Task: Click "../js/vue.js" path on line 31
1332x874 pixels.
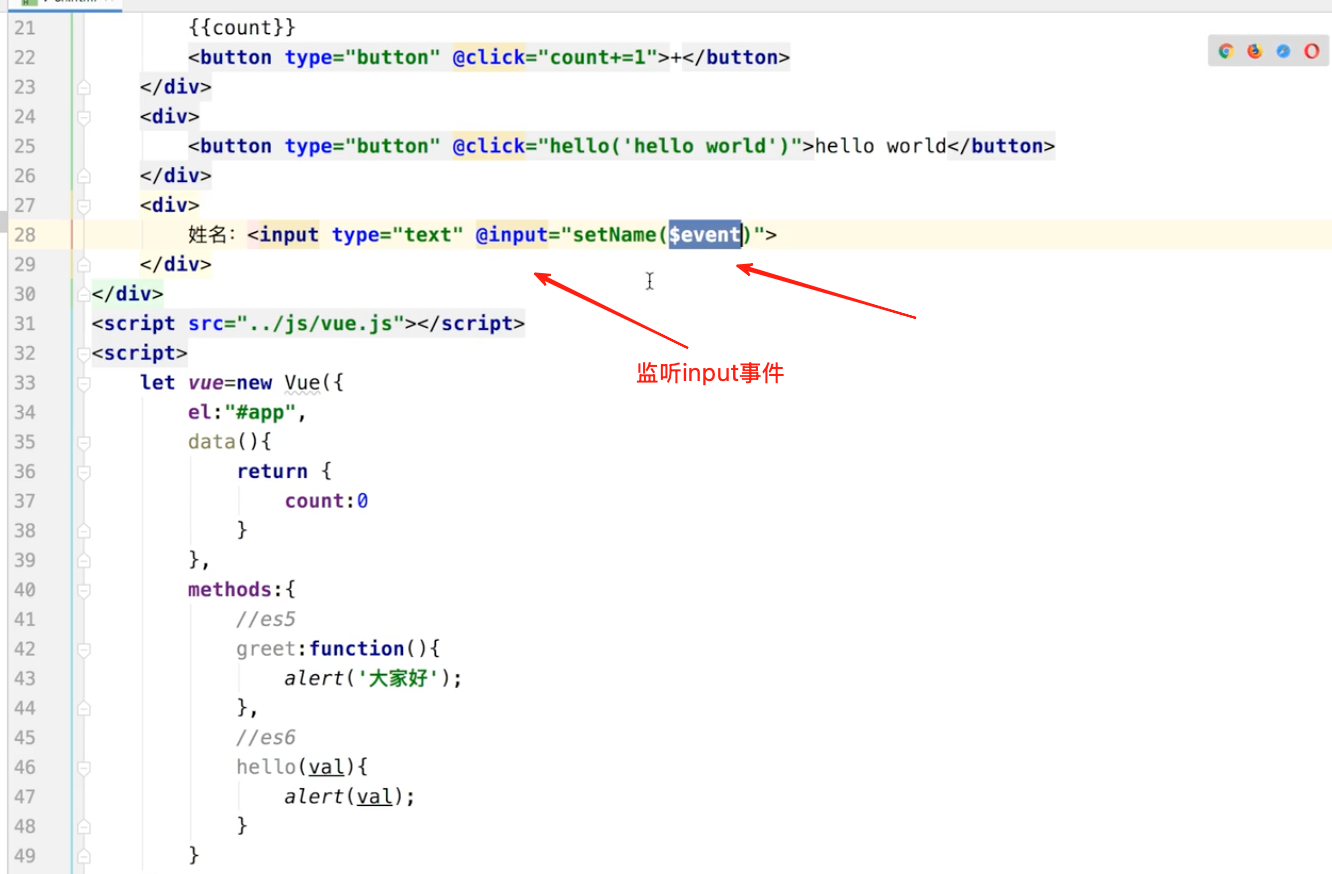Action: click(x=319, y=324)
